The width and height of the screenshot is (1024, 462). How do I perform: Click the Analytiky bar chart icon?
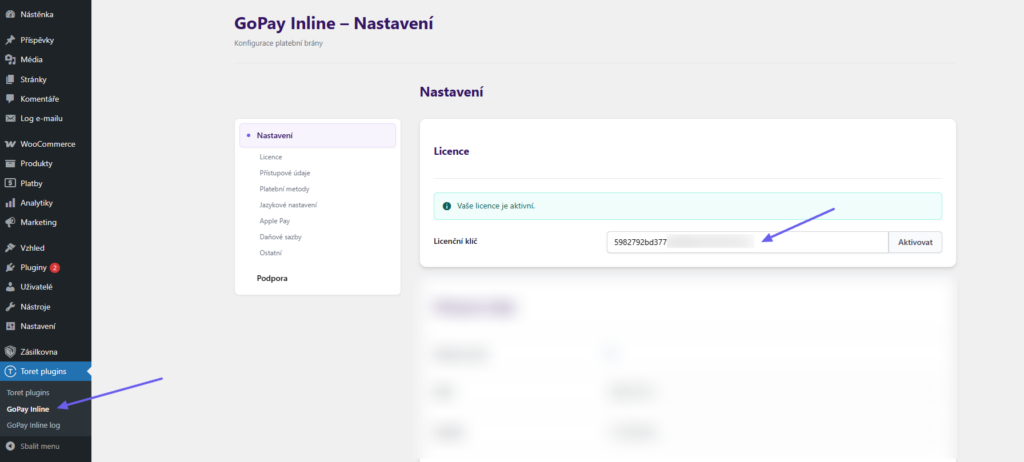[x=10, y=203]
